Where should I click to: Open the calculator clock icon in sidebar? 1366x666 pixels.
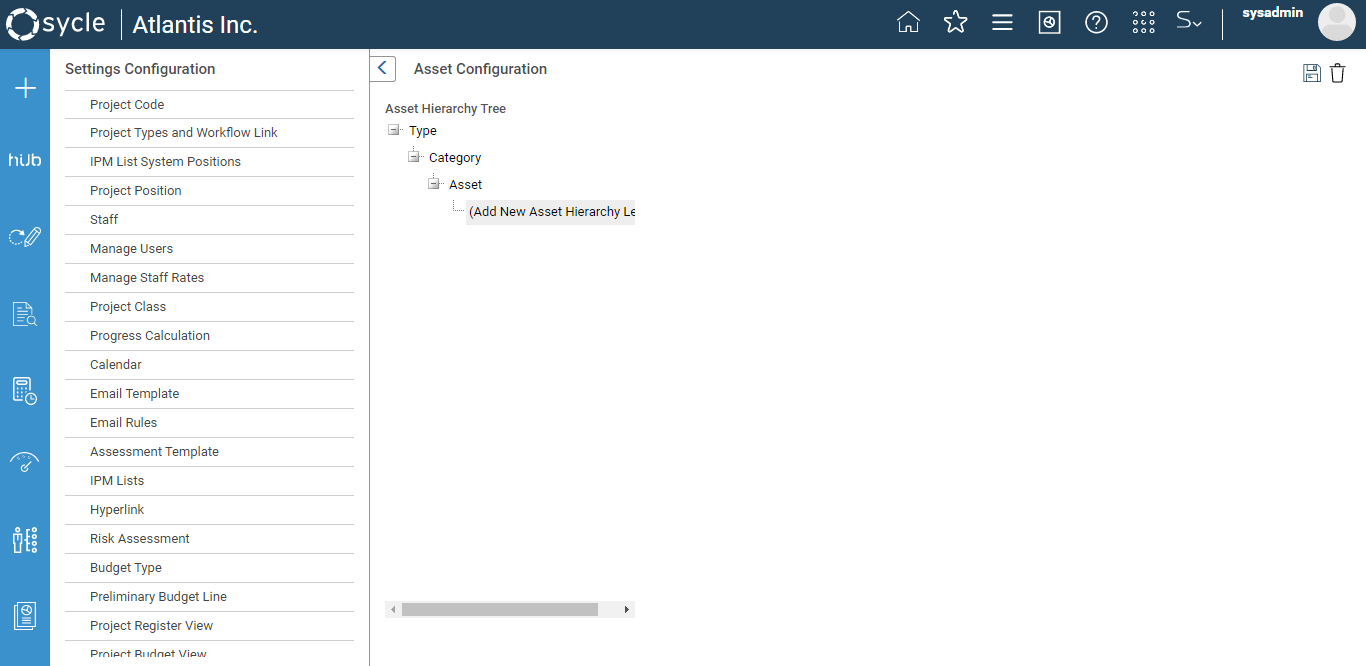coord(25,390)
